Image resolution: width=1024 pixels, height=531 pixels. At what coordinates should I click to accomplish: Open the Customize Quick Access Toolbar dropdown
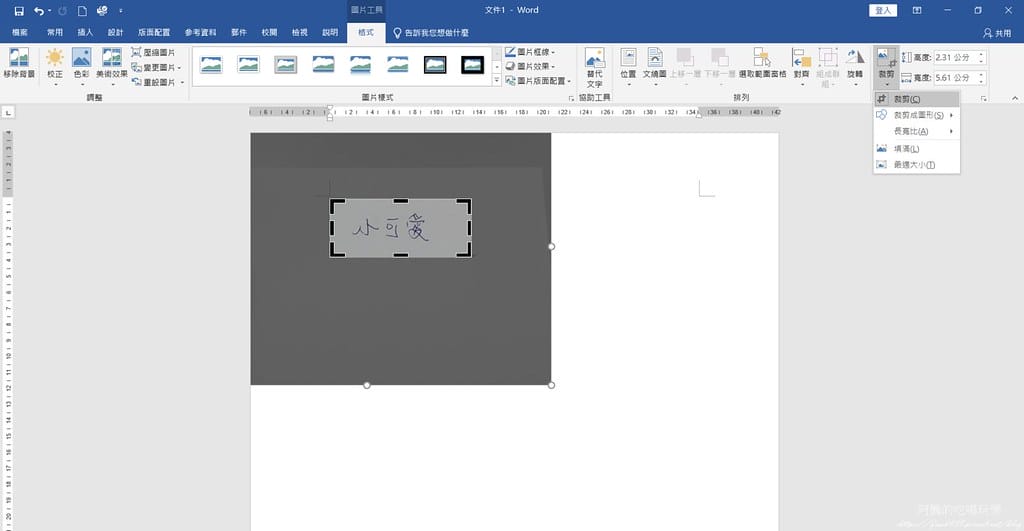(121, 10)
